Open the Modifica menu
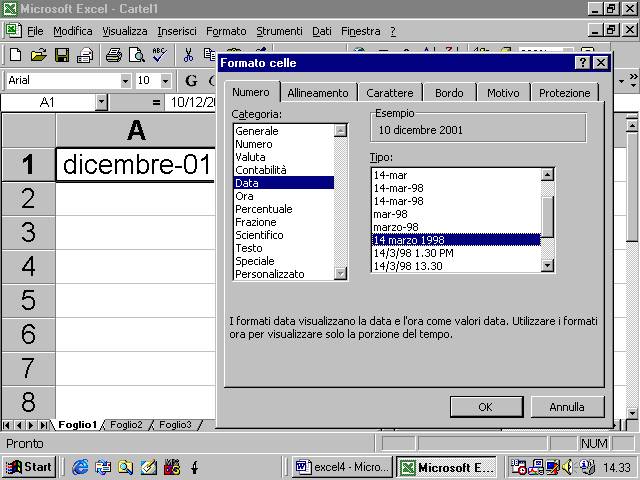This screenshot has height=480, width=640. 73,31
